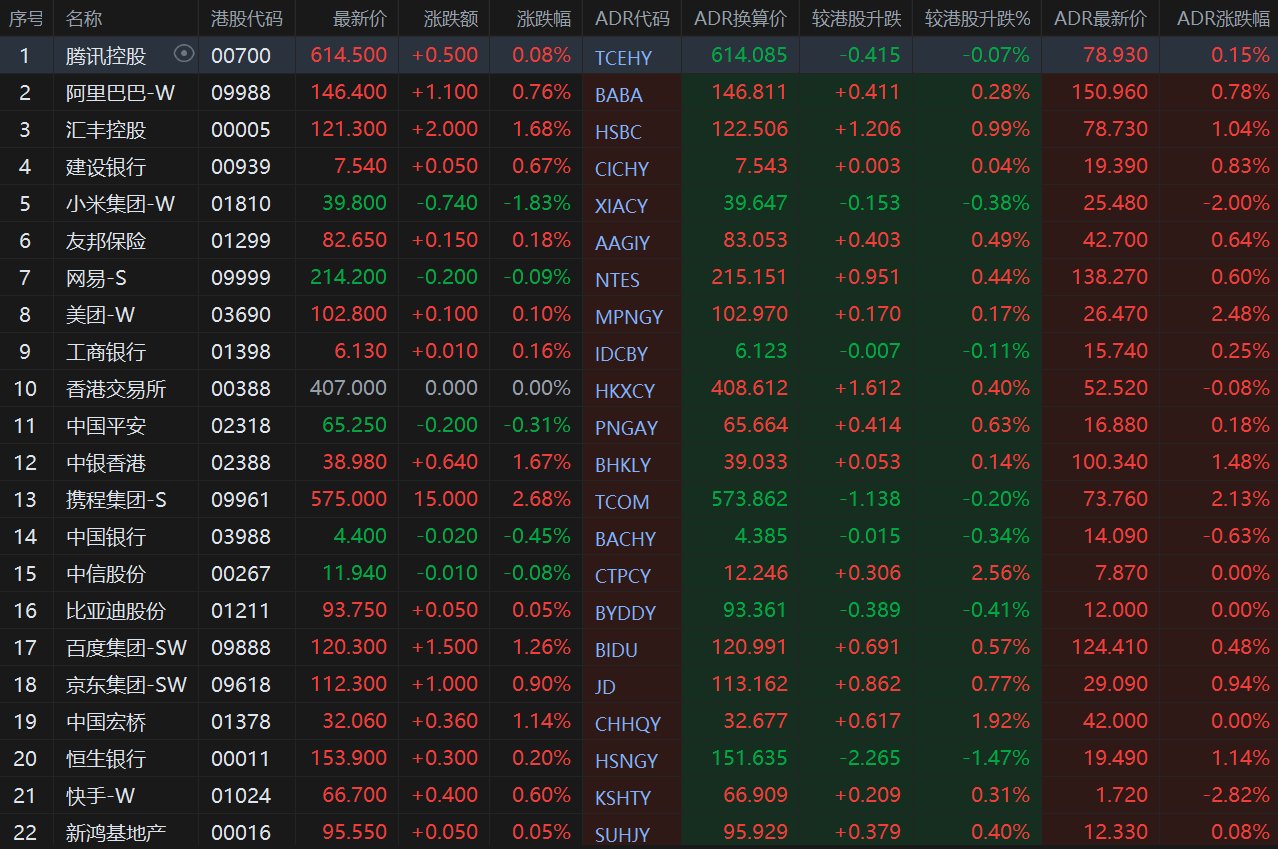Image resolution: width=1278 pixels, height=849 pixels.
Task: Open the 汇丰控股 stock name
Action: (x=106, y=129)
